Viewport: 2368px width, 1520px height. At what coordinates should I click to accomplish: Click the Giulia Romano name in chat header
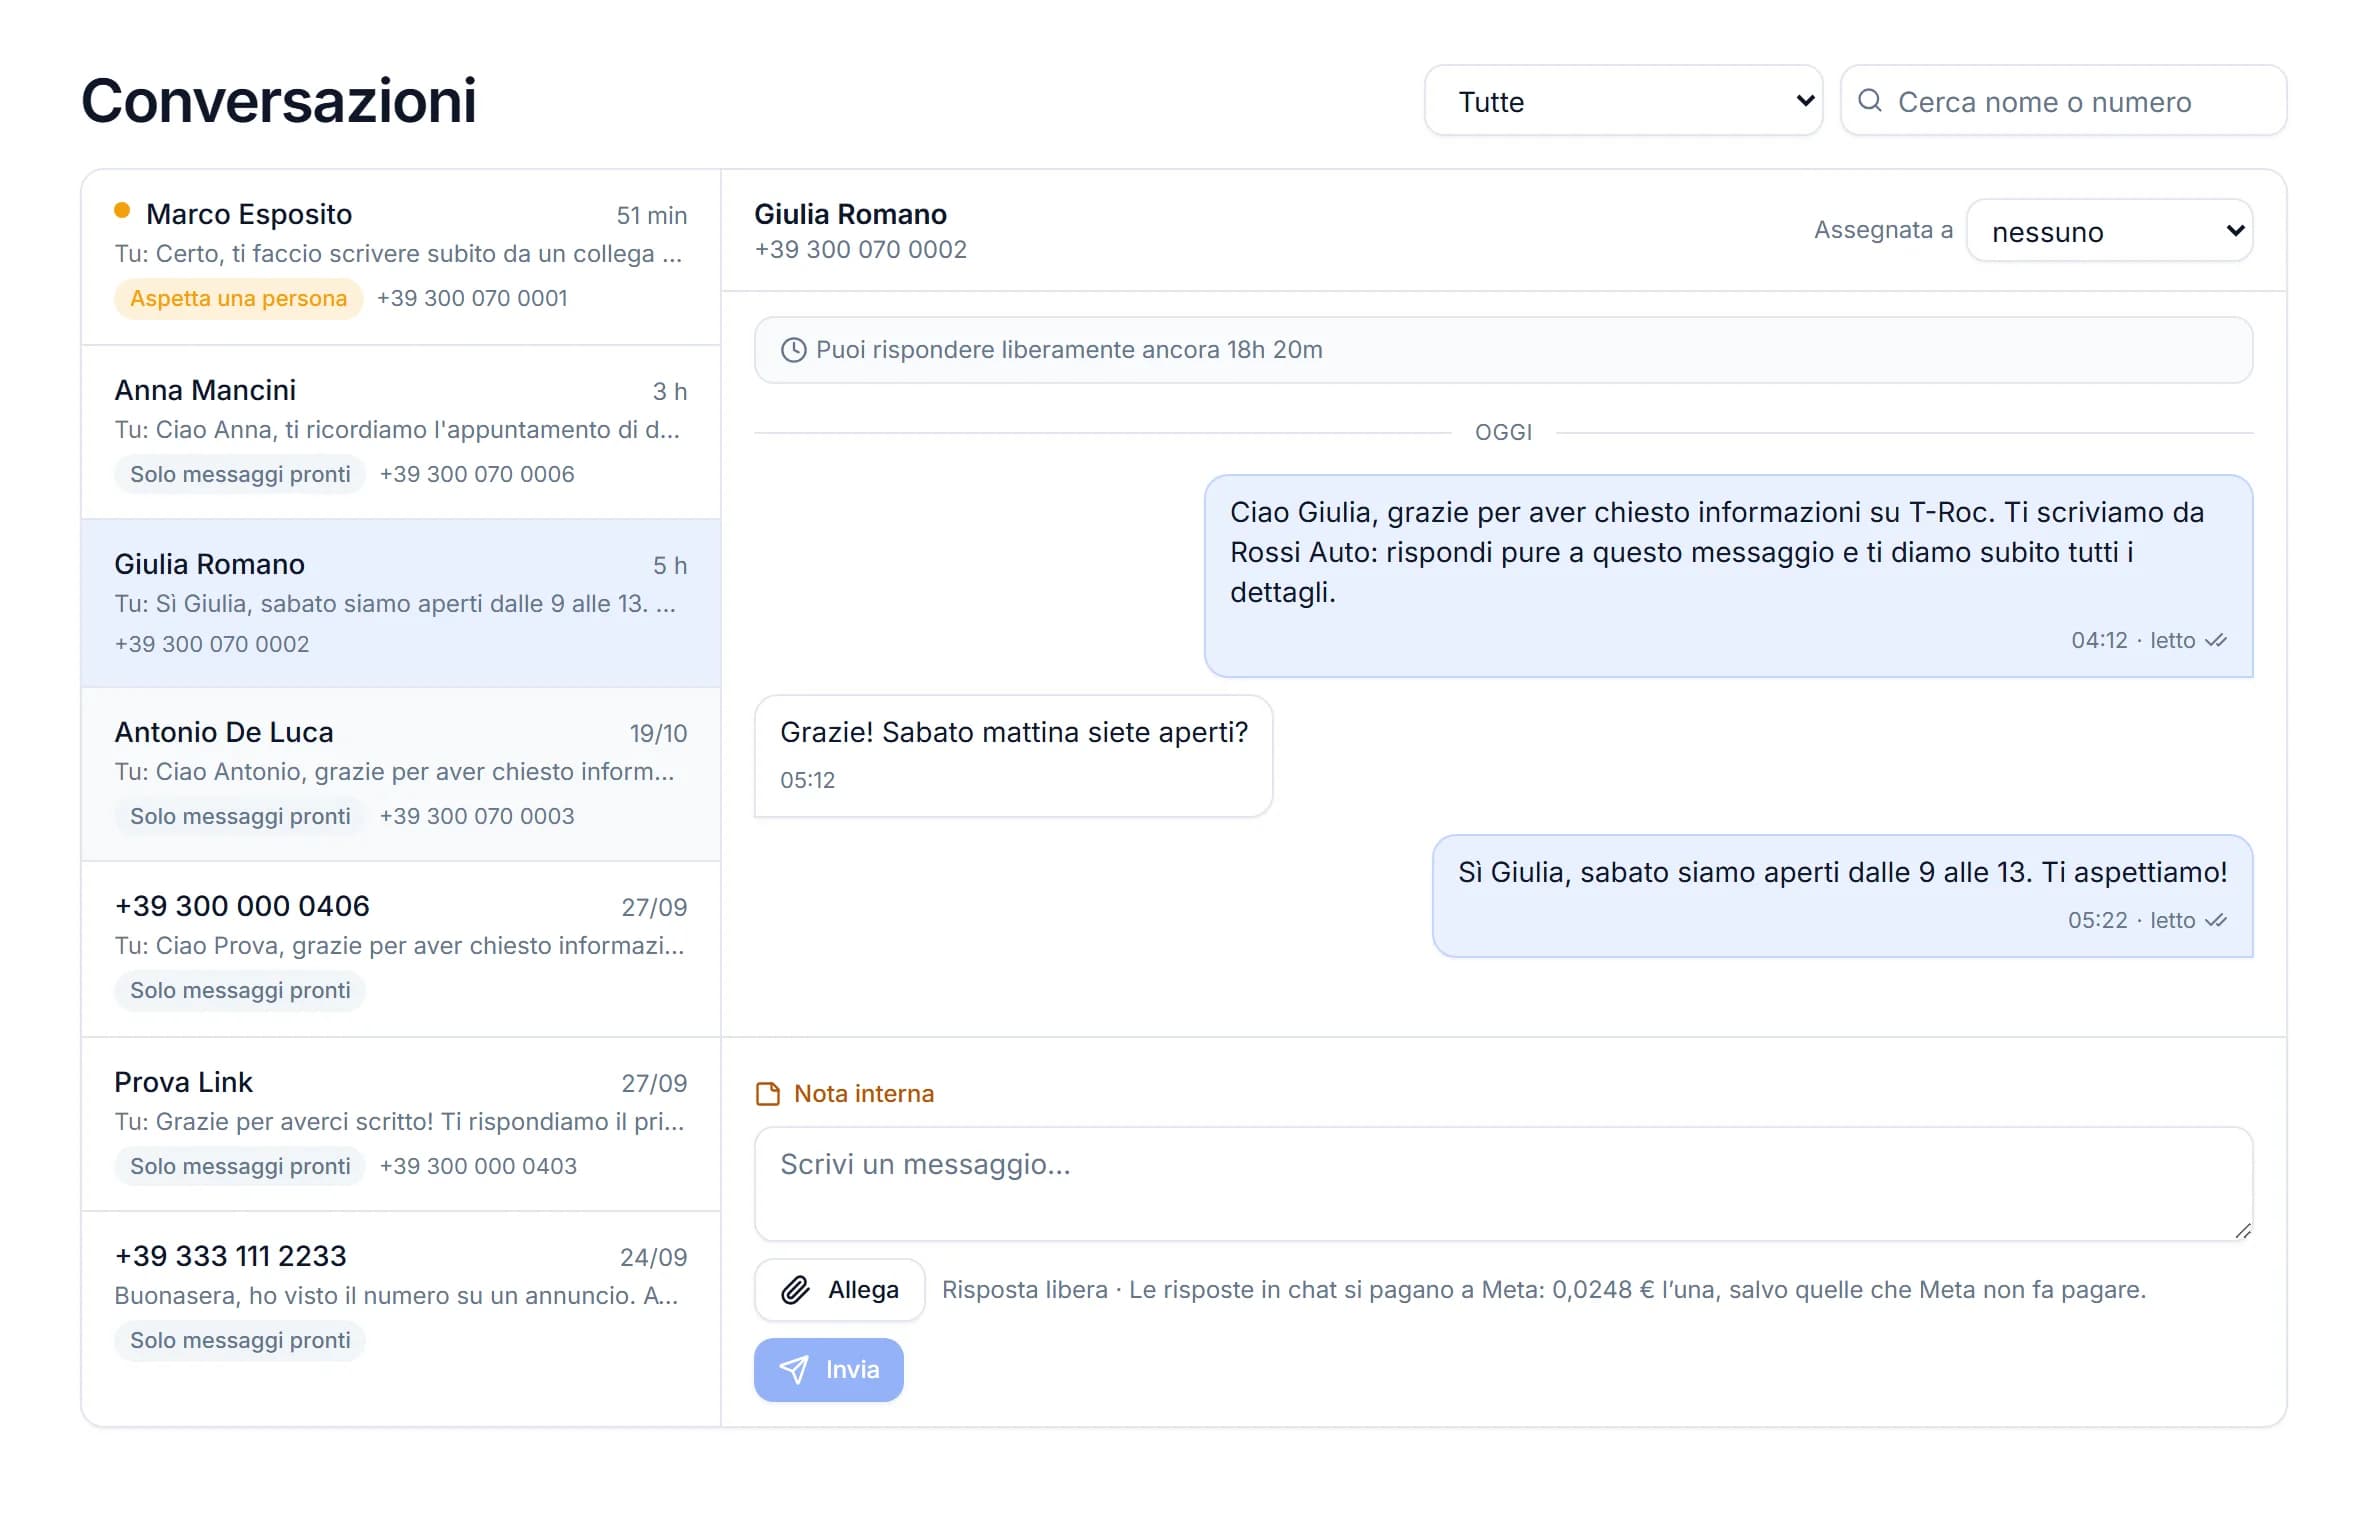click(850, 214)
